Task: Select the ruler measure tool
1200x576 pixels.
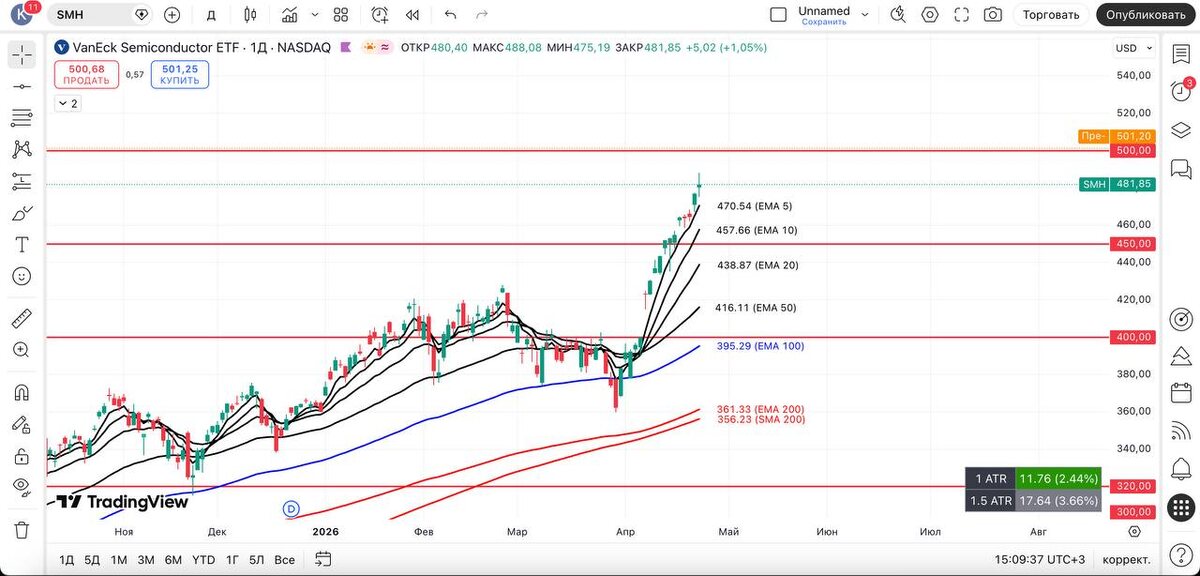Action: 22,319
